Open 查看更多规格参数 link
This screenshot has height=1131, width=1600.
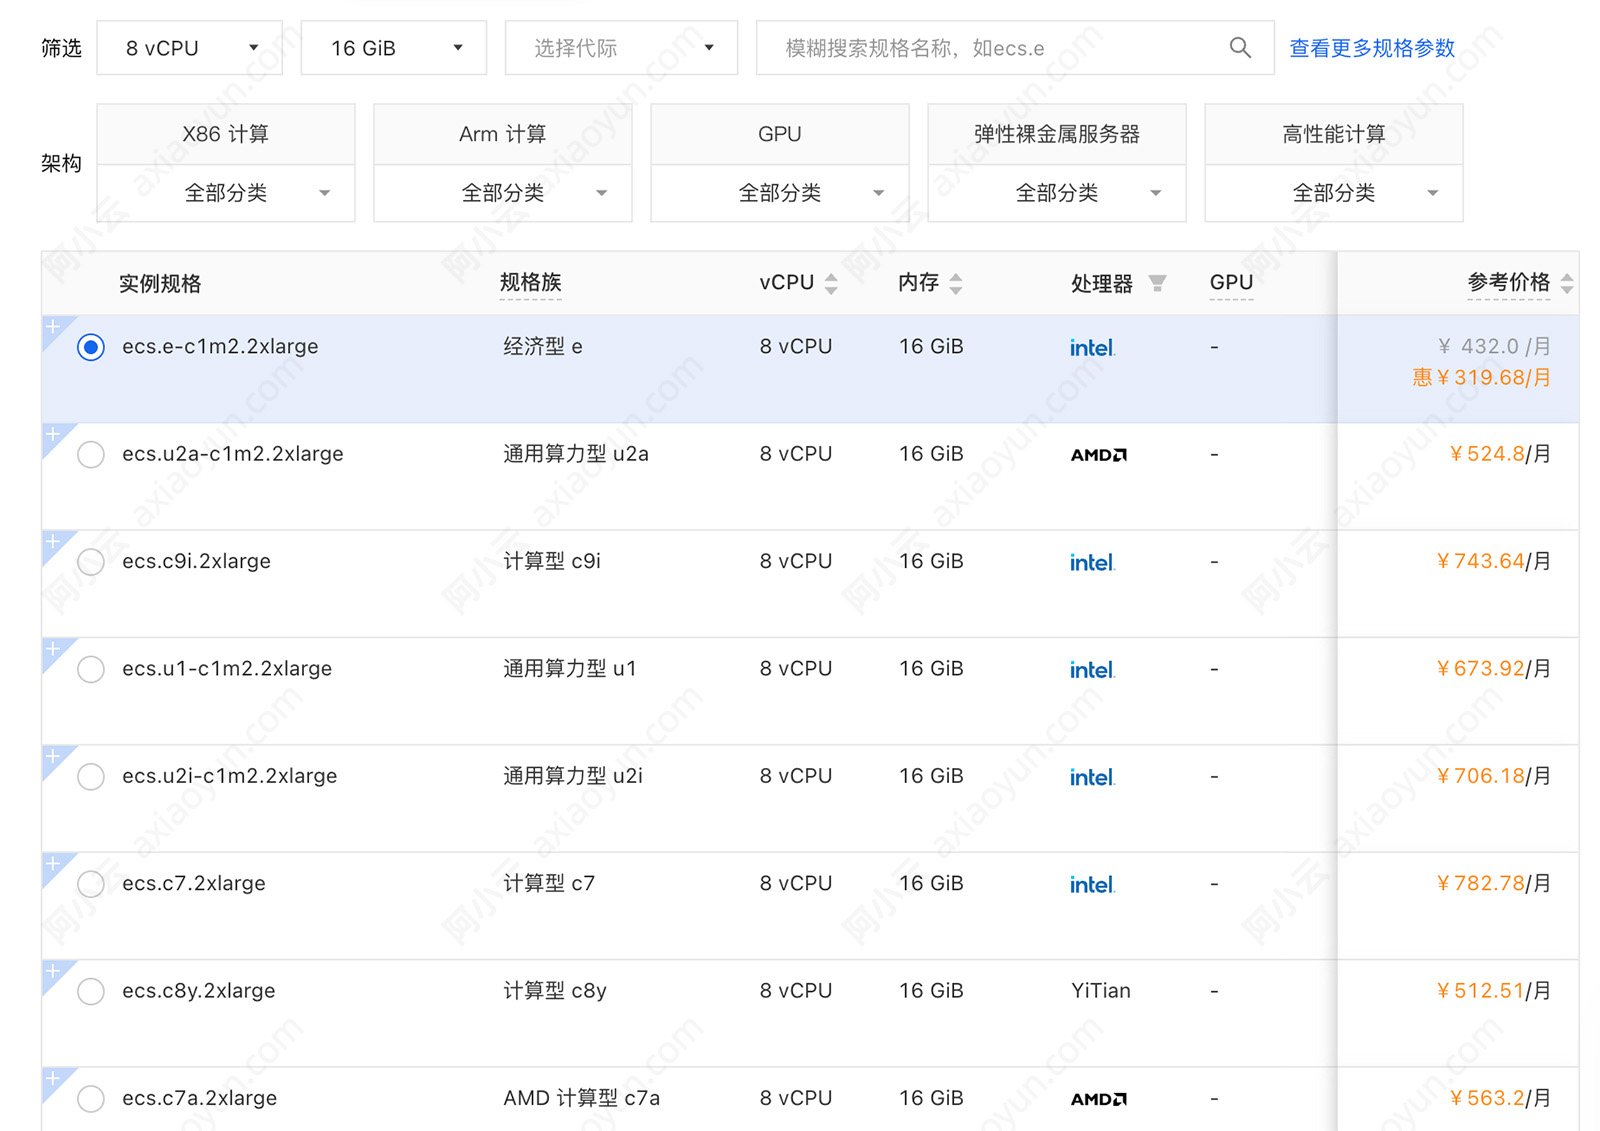point(1372,48)
